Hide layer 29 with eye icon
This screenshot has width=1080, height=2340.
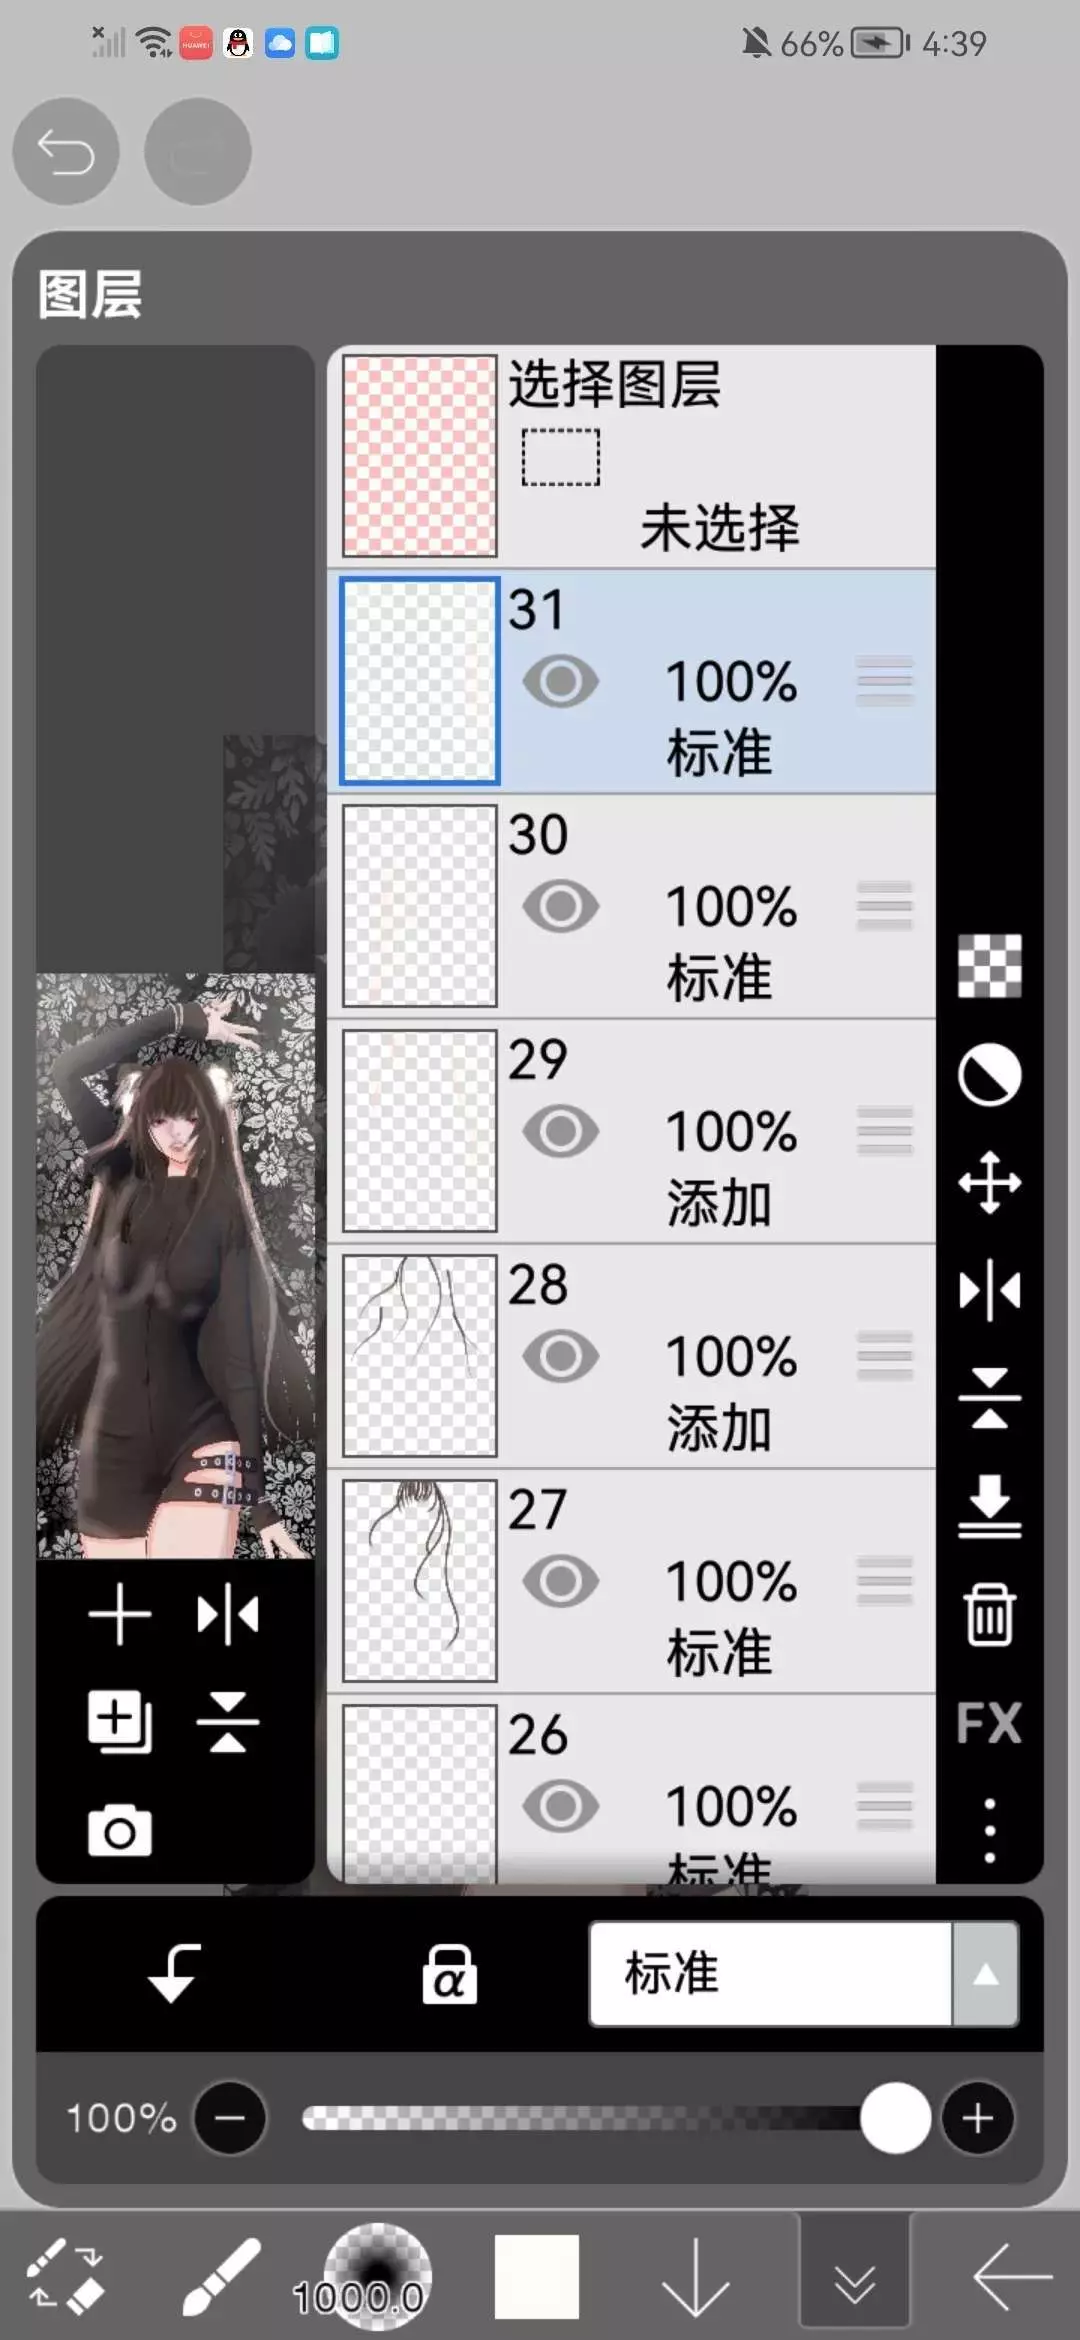click(561, 1131)
